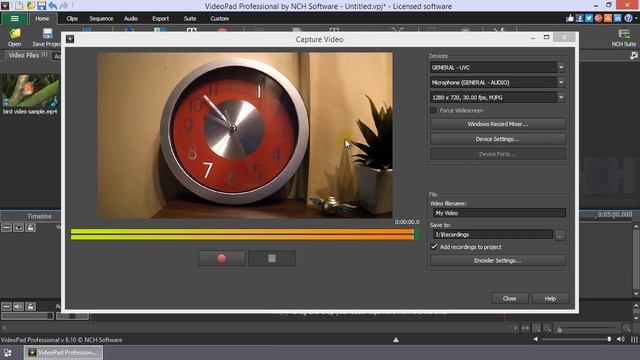
Task: Click the Save to path field
Action: tap(492, 235)
